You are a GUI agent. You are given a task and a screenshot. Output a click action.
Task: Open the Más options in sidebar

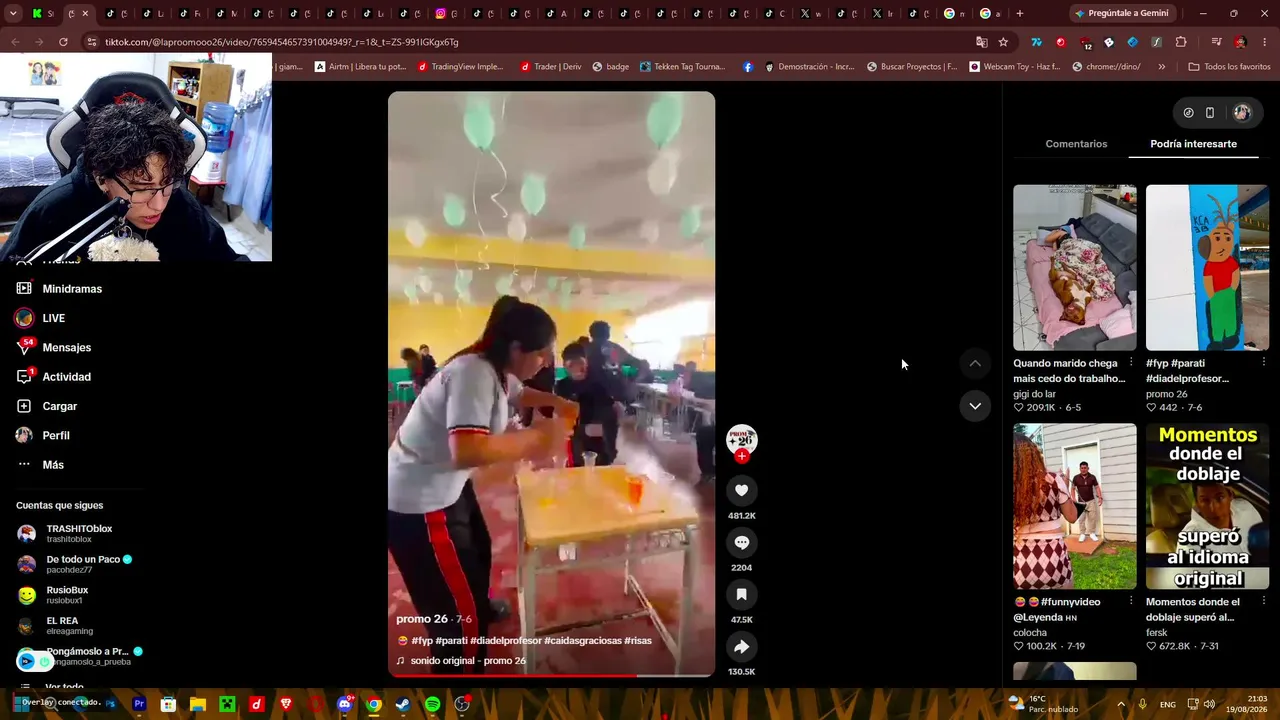tap(40, 465)
